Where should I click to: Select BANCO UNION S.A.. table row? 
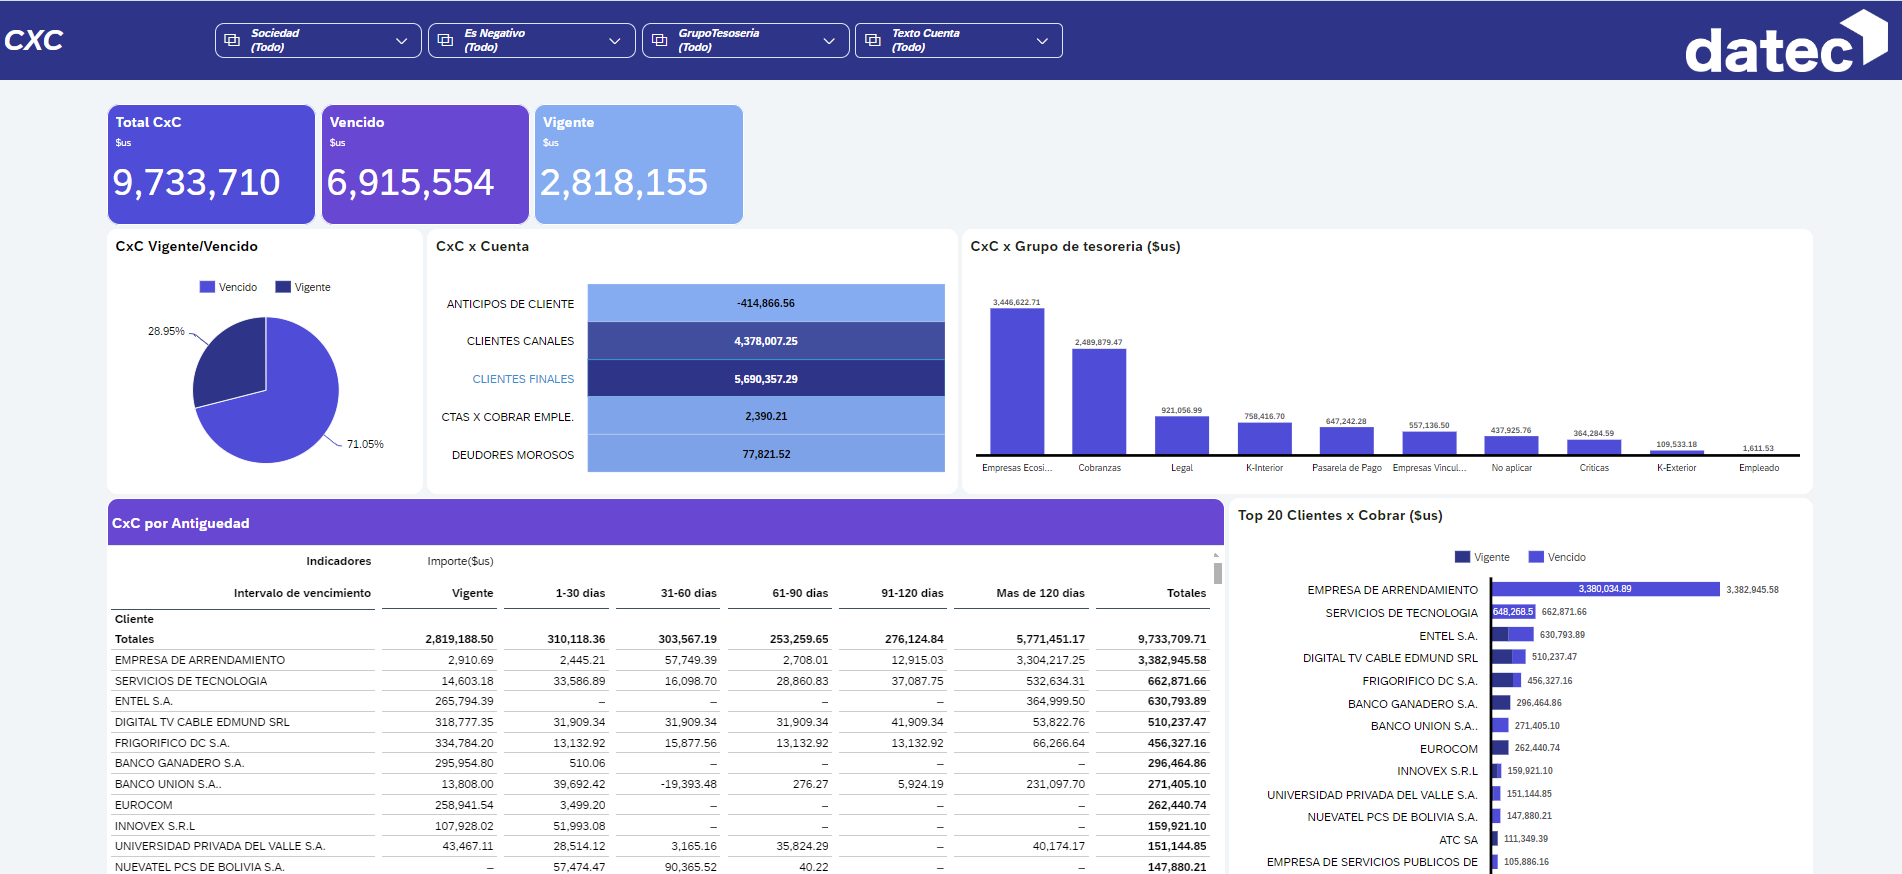(x=660, y=784)
